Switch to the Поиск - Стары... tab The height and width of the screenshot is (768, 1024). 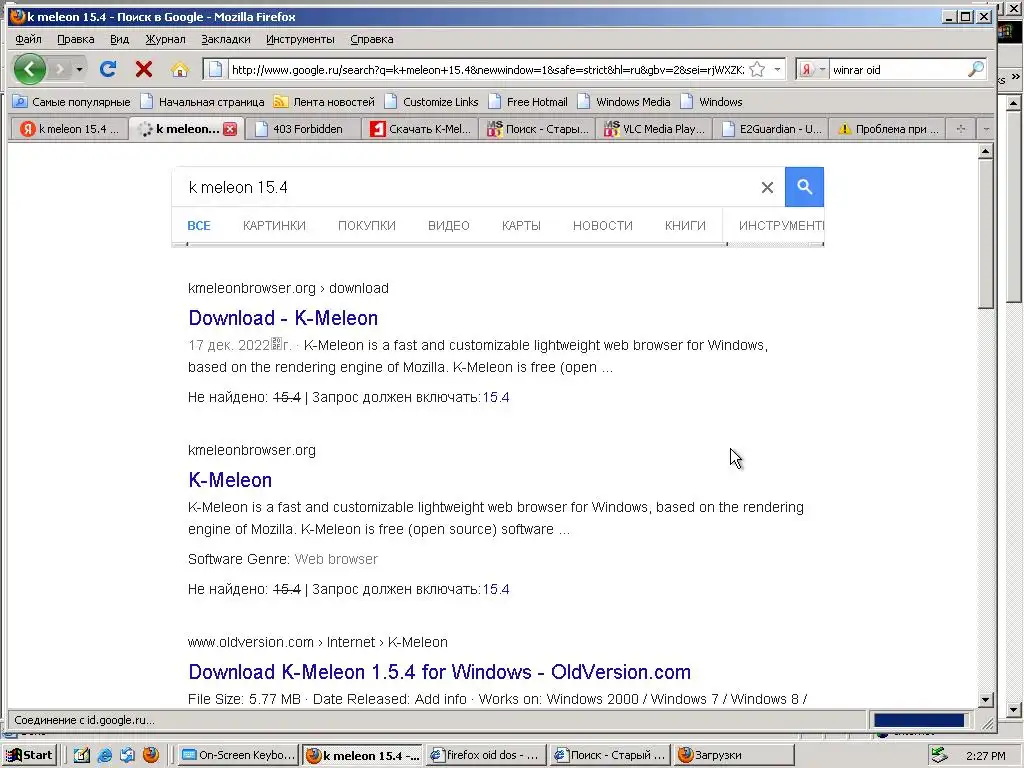537,129
